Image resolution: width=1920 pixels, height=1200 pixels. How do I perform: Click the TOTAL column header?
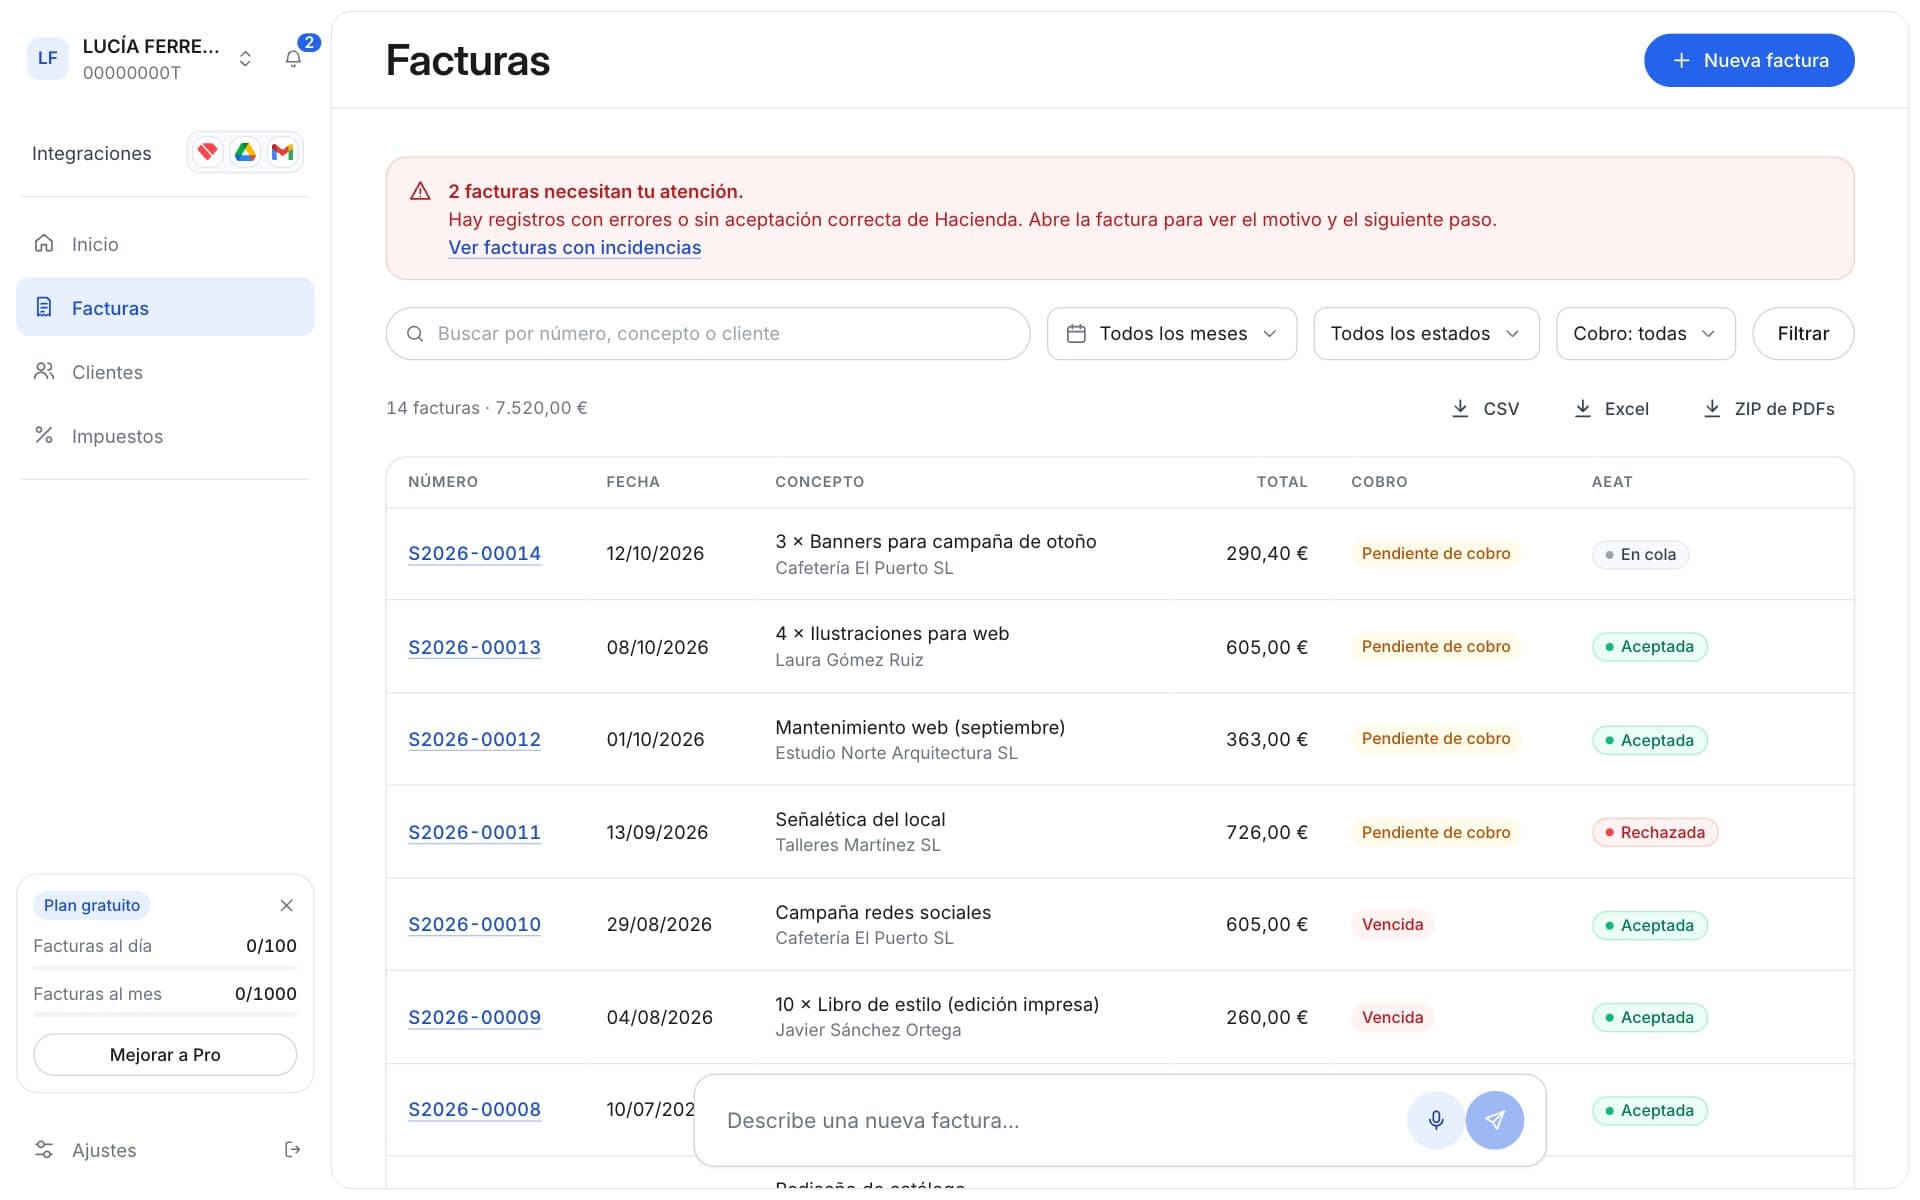click(x=1282, y=482)
